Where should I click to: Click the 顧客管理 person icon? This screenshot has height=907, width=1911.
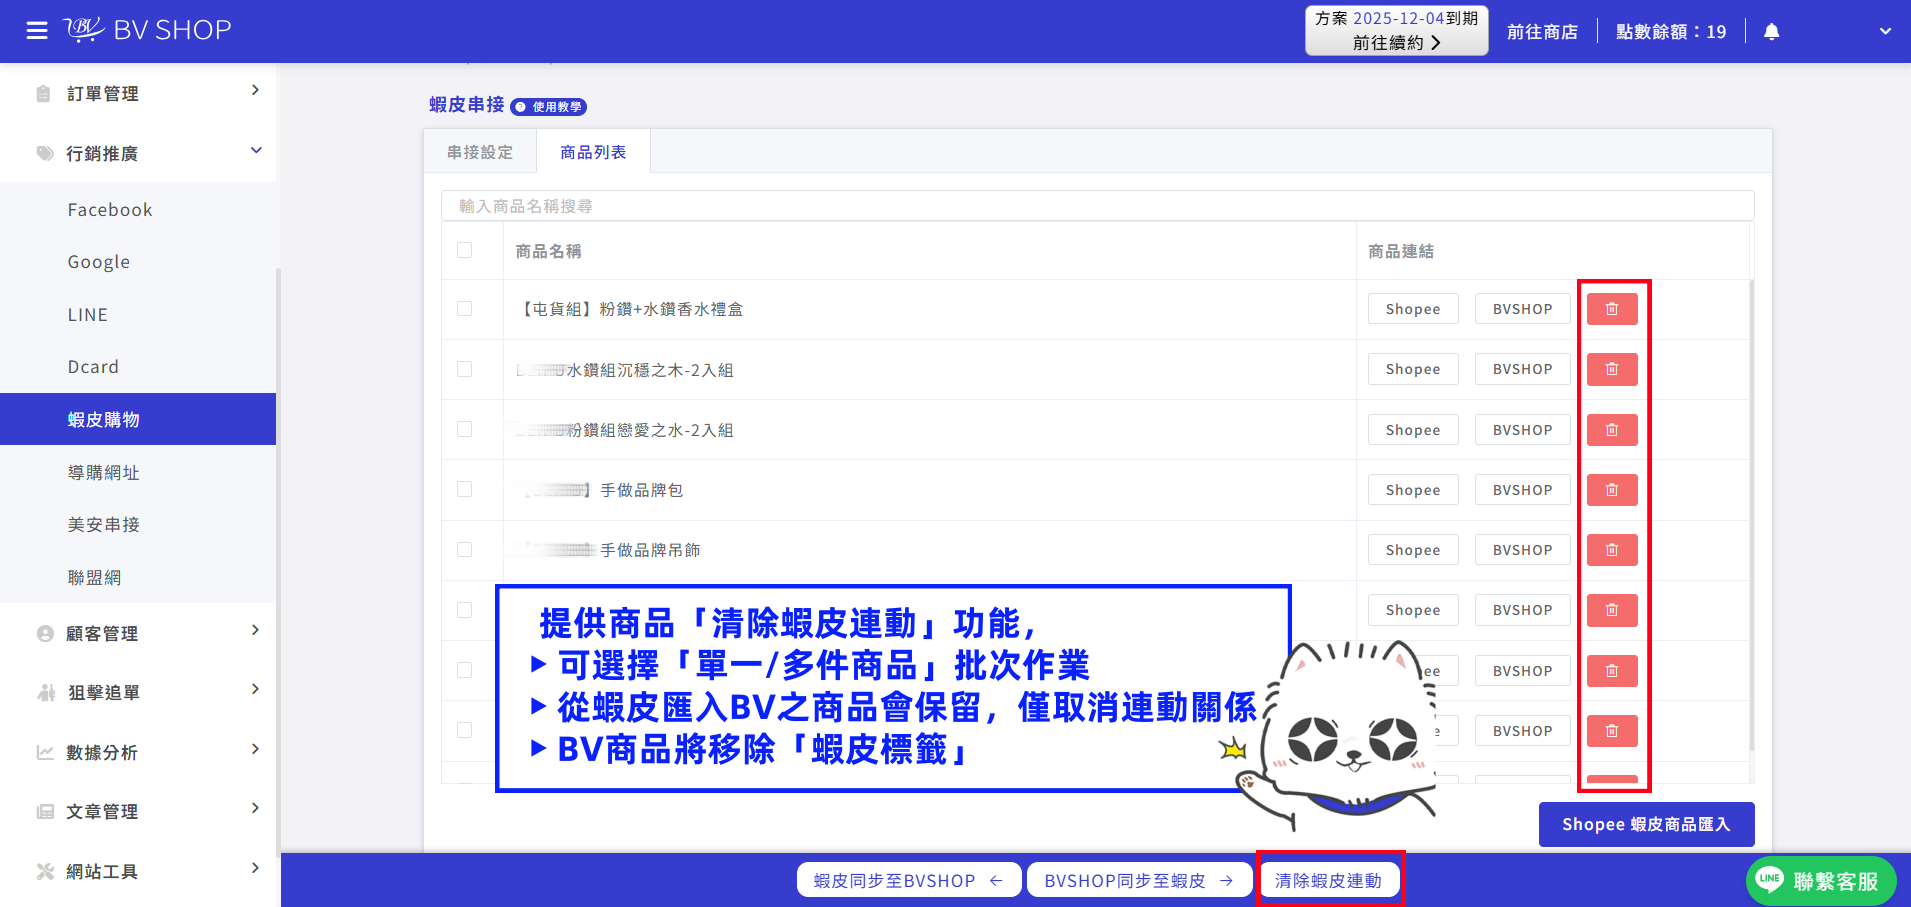[x=45, y=634]
